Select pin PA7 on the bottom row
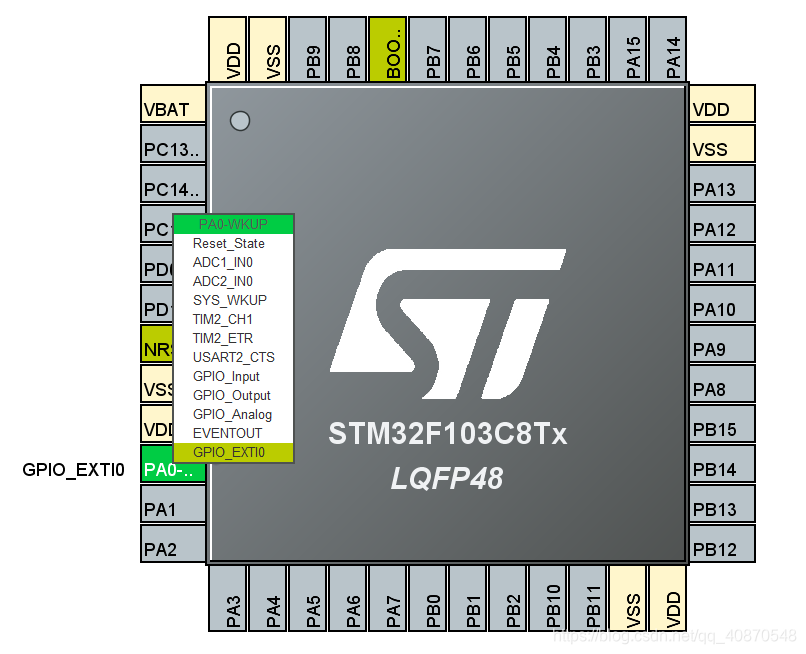806x654 pixels. (x=389, y=603)
